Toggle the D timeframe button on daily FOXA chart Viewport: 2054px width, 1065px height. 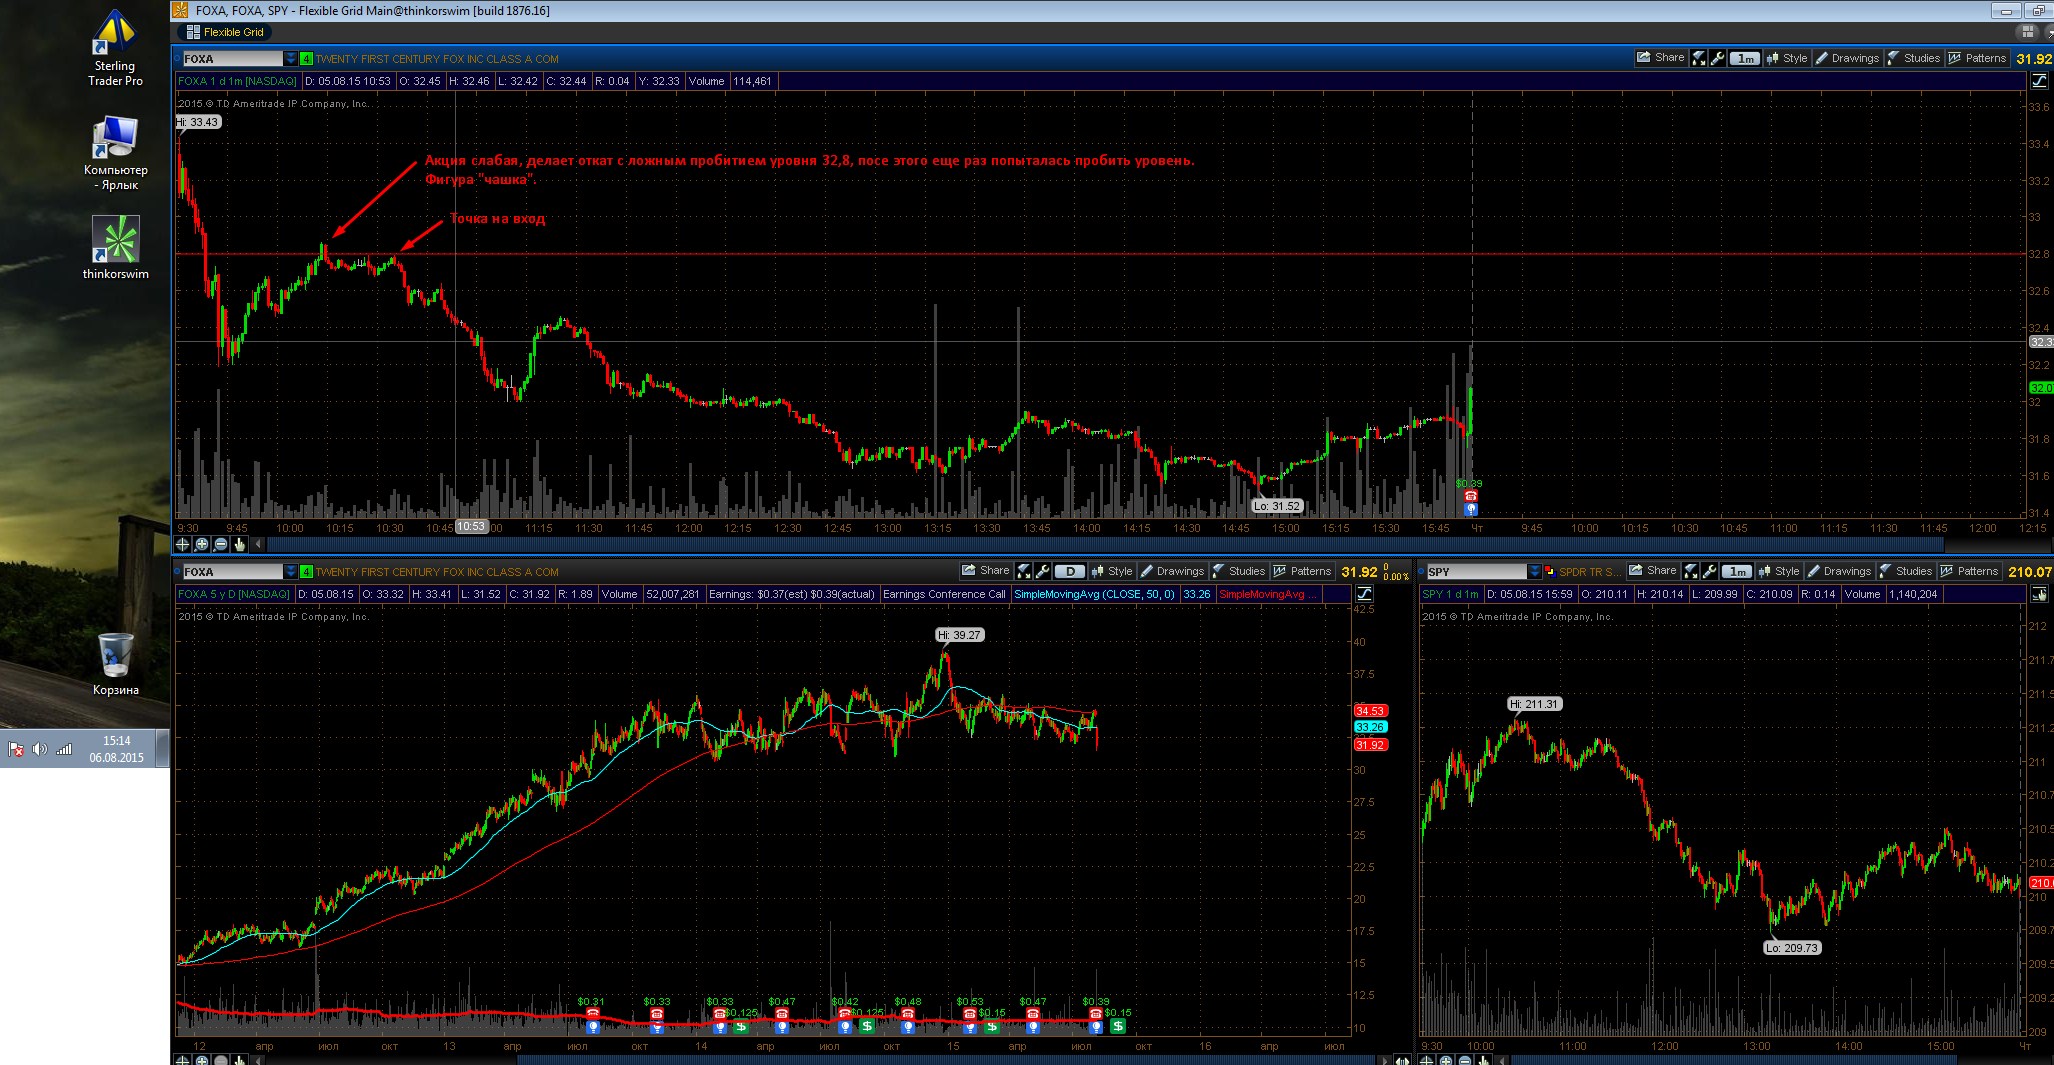pyautogui.click(x=1069, y=571)
